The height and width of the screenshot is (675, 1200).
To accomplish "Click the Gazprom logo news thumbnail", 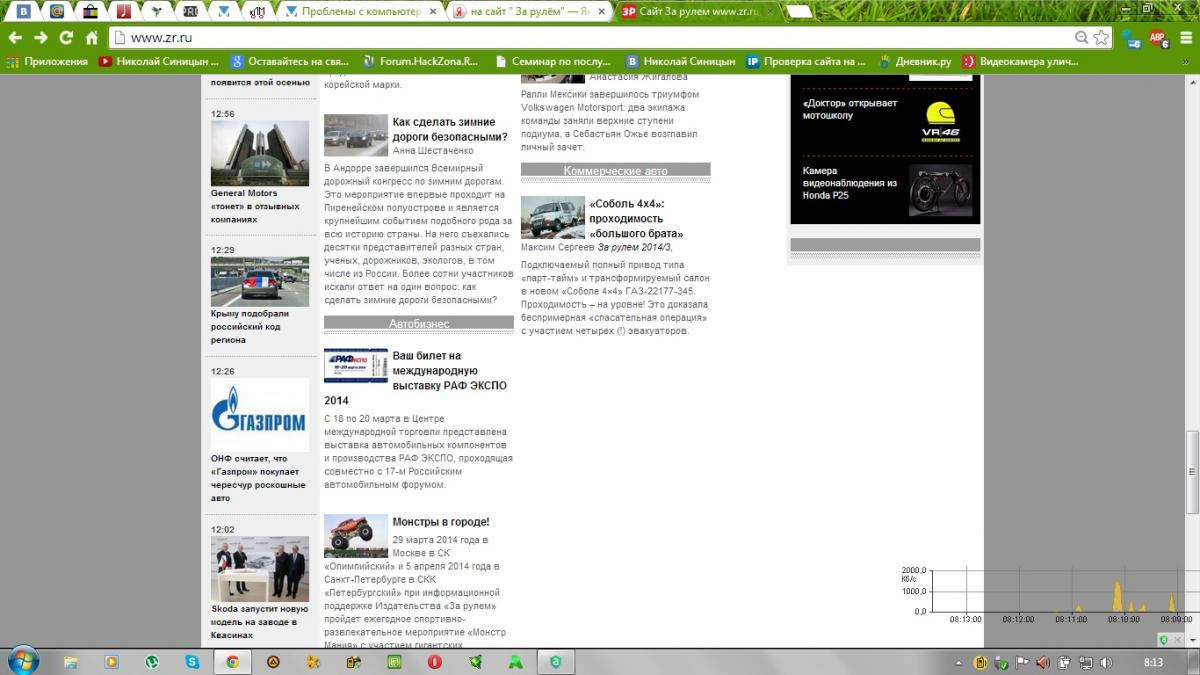I will (x=259, y=416).
